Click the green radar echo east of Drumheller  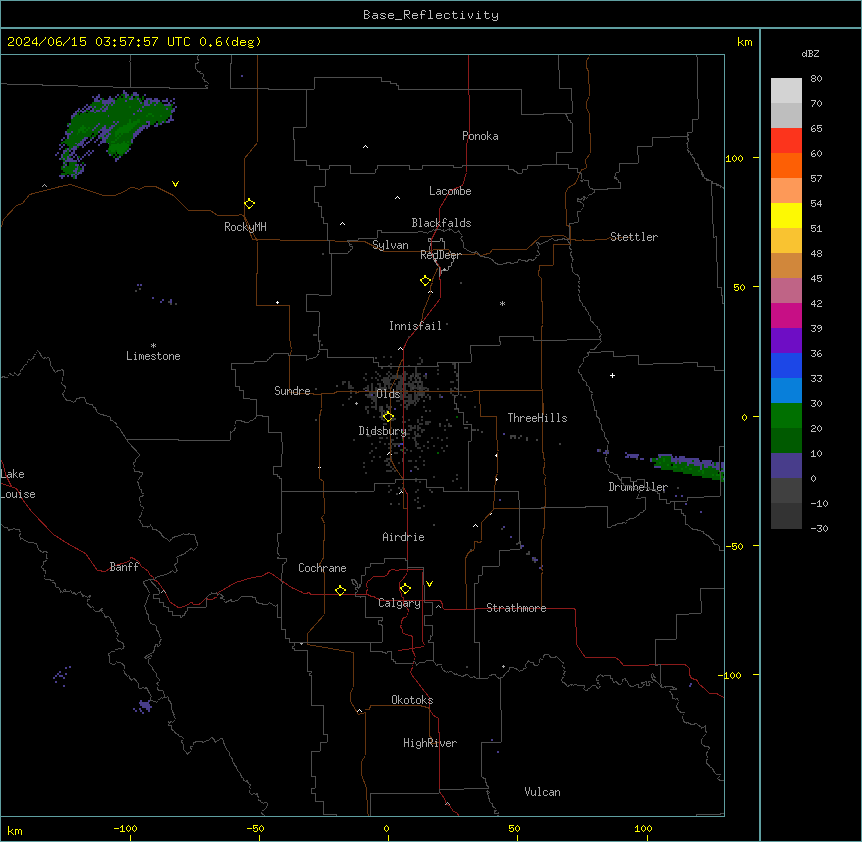[688, 466]
